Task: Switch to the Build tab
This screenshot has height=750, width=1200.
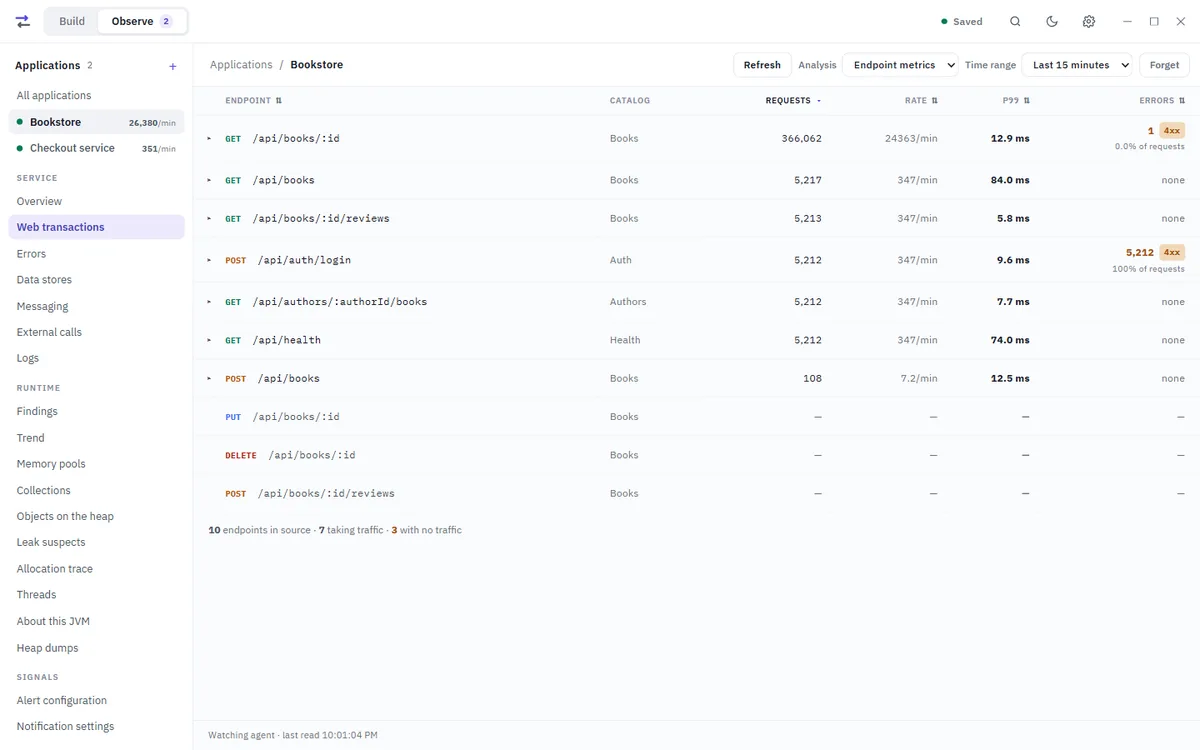Action: tap(72, 21)
